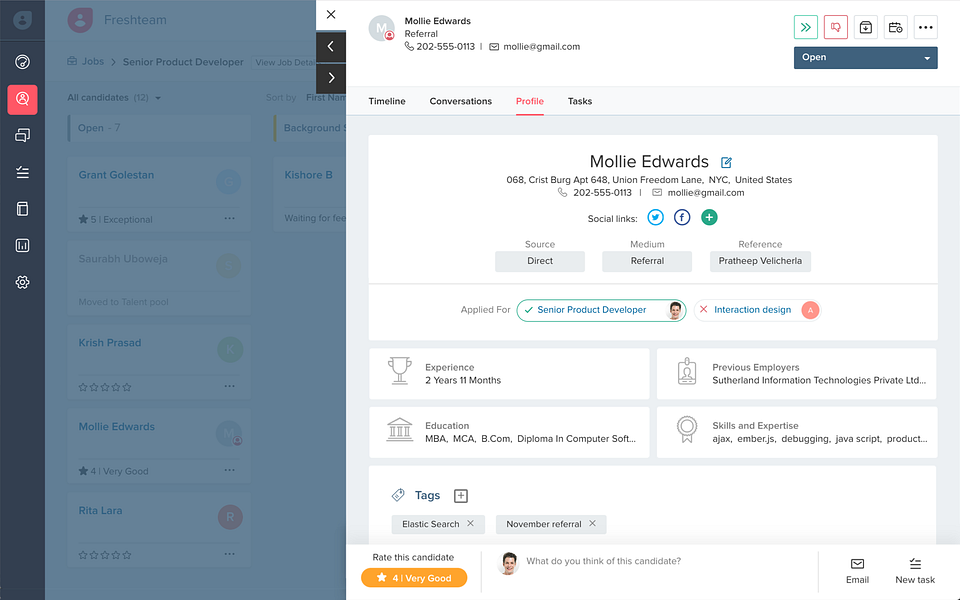Go to next candidate with right arrow
Viewport: 960px width, 600px height.
click(331, 78)
